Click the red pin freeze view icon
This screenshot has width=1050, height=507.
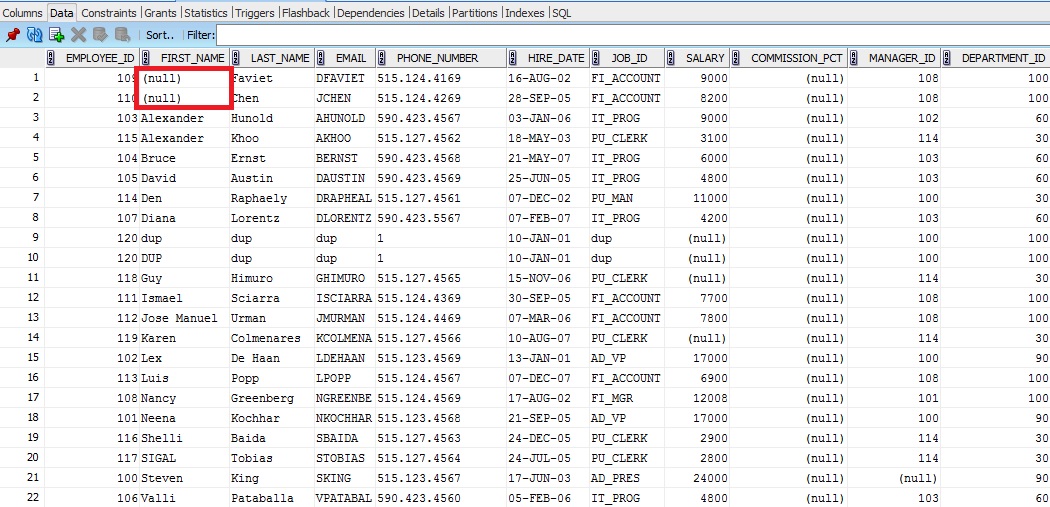pos(13,35)
